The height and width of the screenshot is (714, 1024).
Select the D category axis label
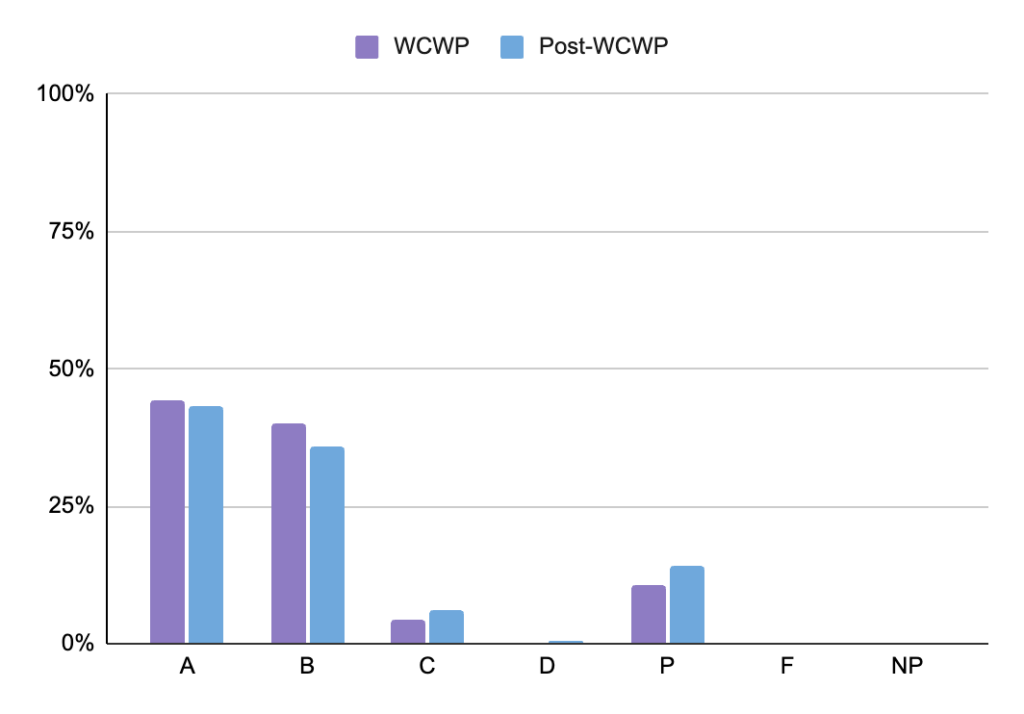pos(547,666)
